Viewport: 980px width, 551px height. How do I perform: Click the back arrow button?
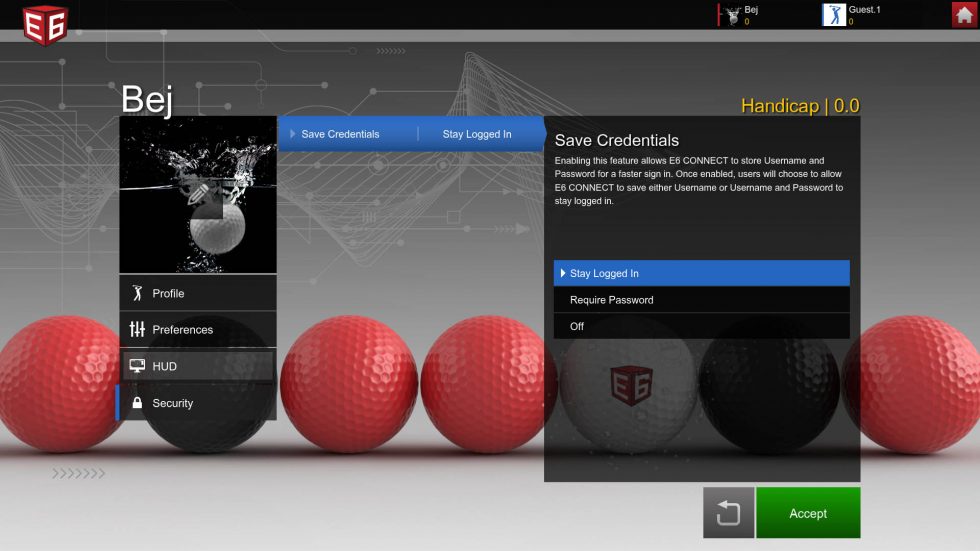pos(728,513)
